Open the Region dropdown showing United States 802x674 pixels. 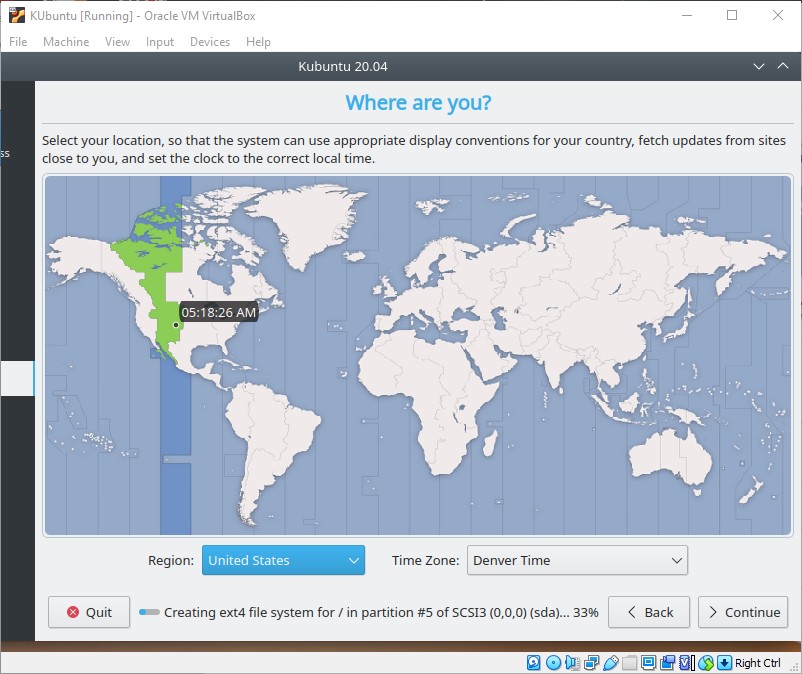tap(283, 560)
